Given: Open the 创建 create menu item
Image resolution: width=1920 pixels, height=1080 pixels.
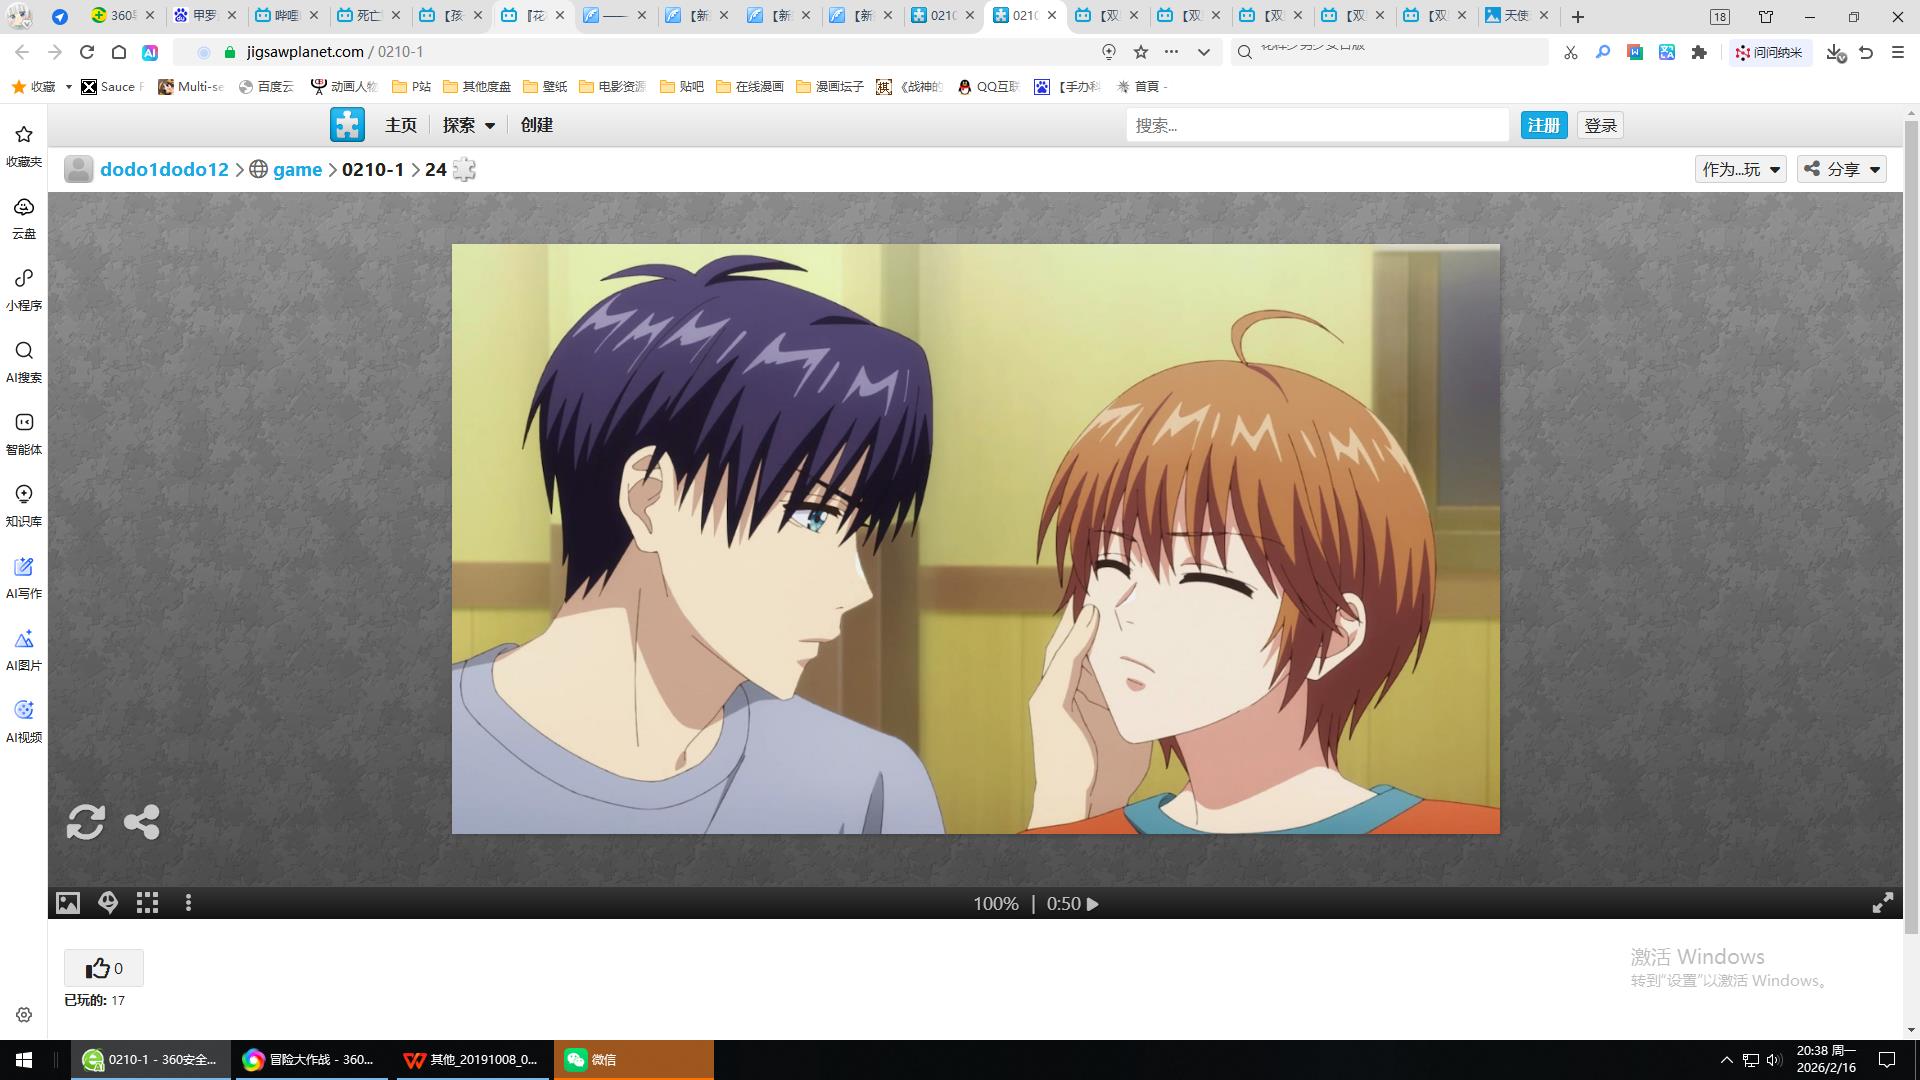Looking at the screenshot, I should (536, 125).
